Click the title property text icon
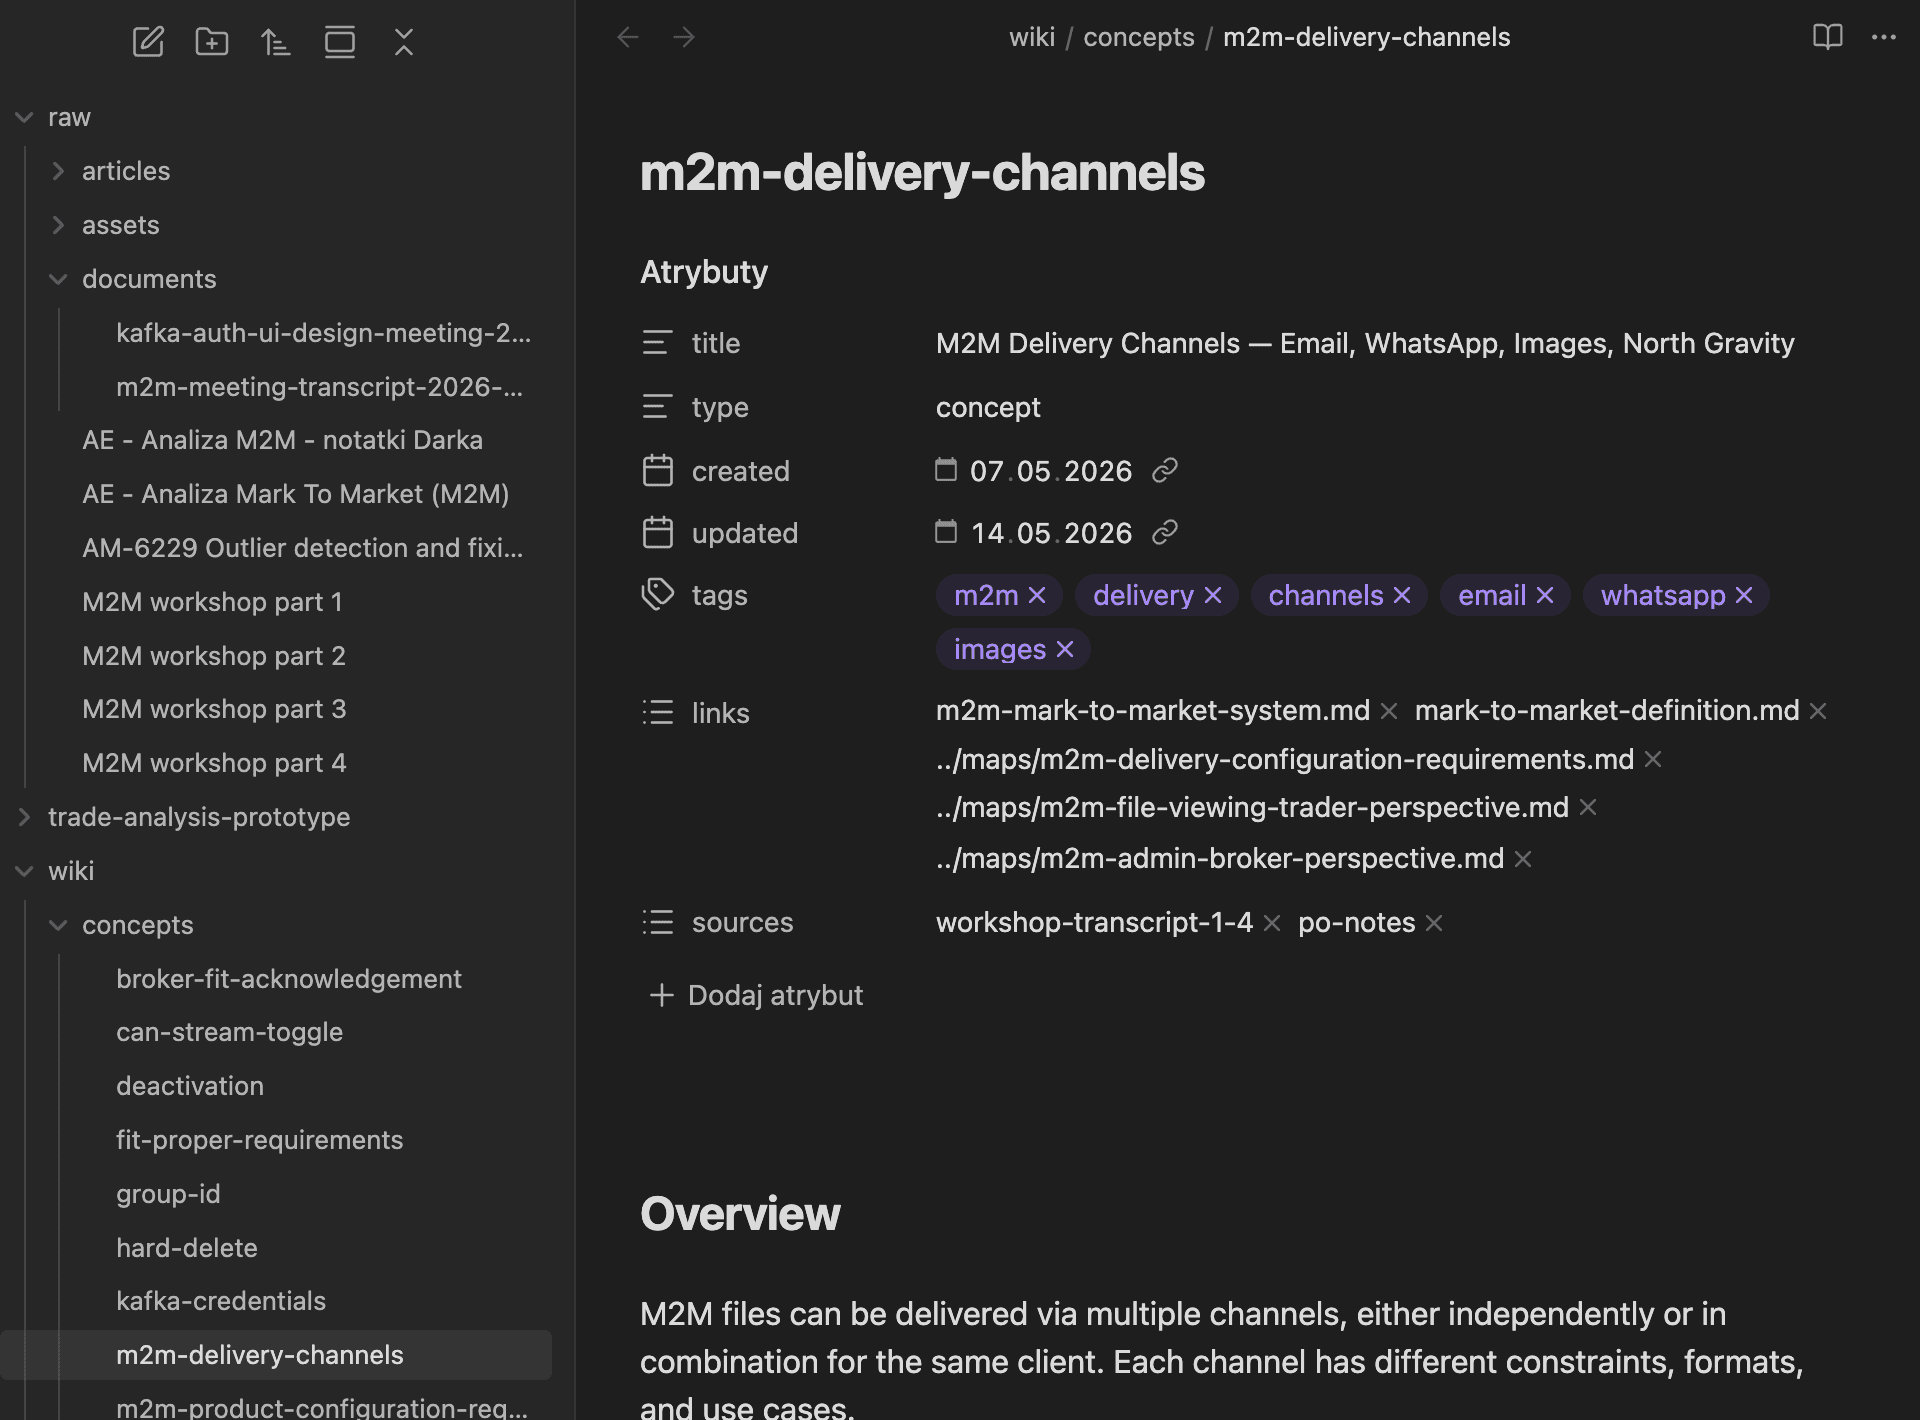Viewport: 1920px width, 1420px height. coord(657,343)
